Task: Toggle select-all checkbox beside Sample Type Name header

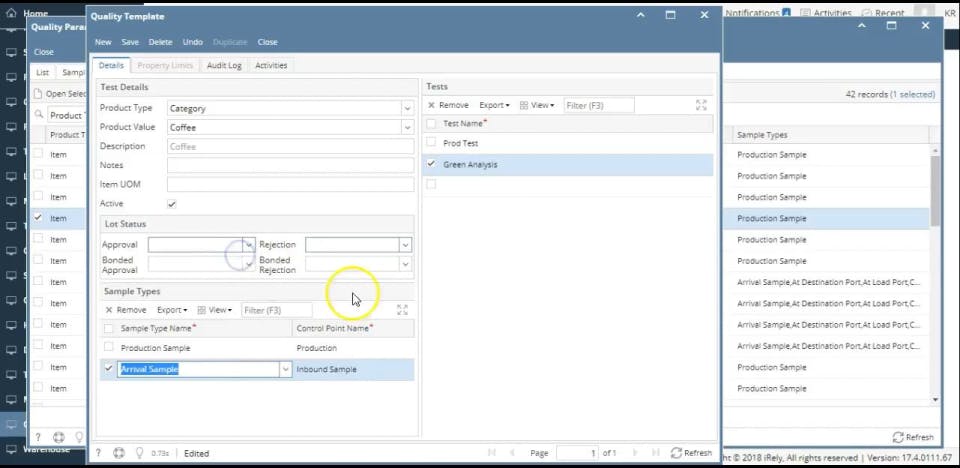Action: [x=108, y=328]
